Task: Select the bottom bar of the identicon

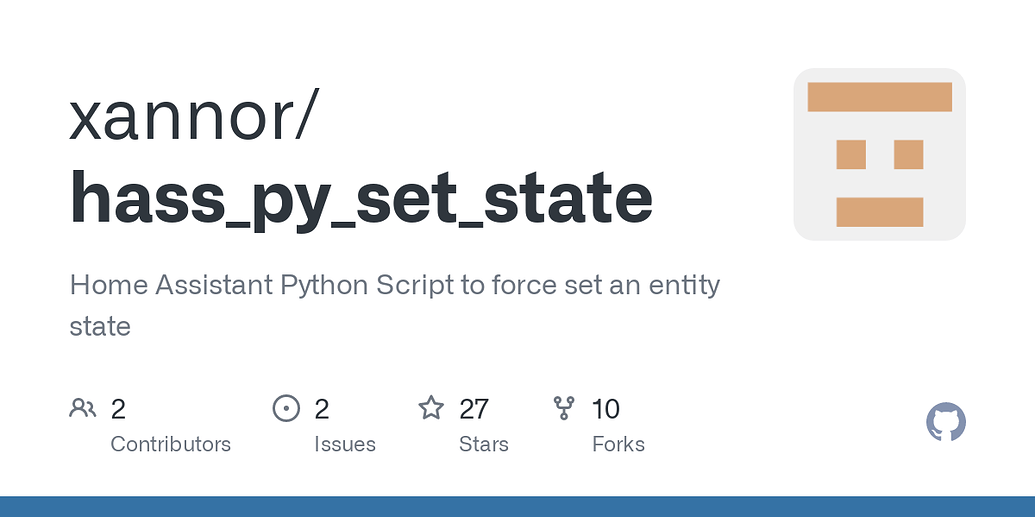Action: [x=879, y=212]
